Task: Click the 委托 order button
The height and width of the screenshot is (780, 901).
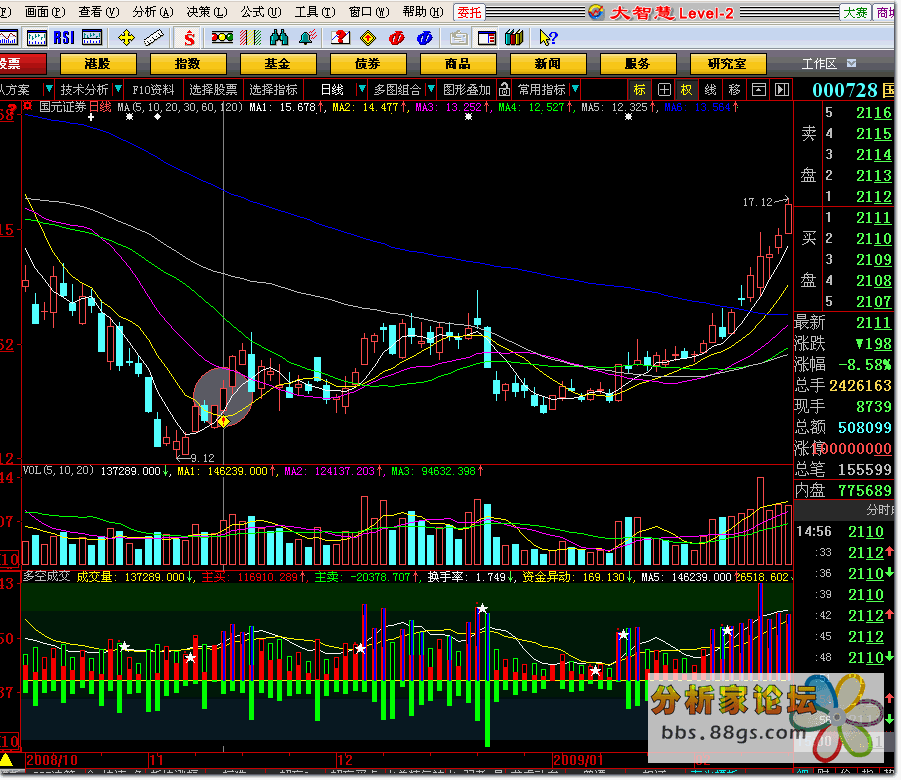Action: 469,12
